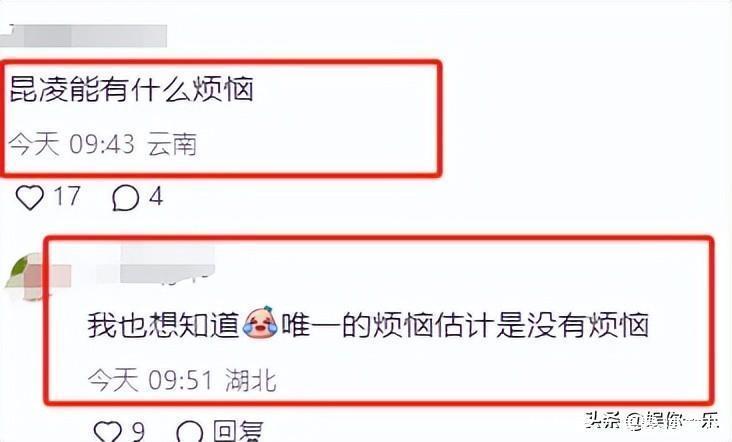732x442 pixels.
Task: Open the leaf avatar of the replier
Action: click(x=24, y=277)
